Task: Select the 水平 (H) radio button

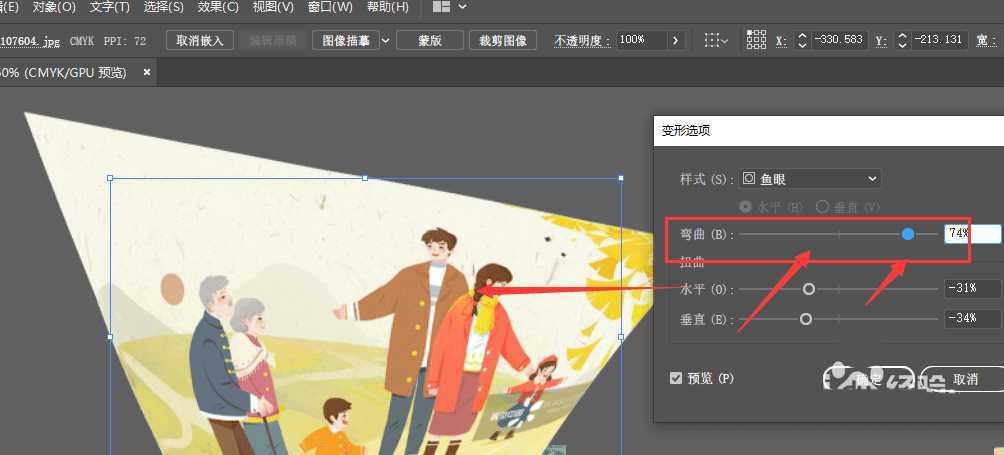Action: [745, 206]
